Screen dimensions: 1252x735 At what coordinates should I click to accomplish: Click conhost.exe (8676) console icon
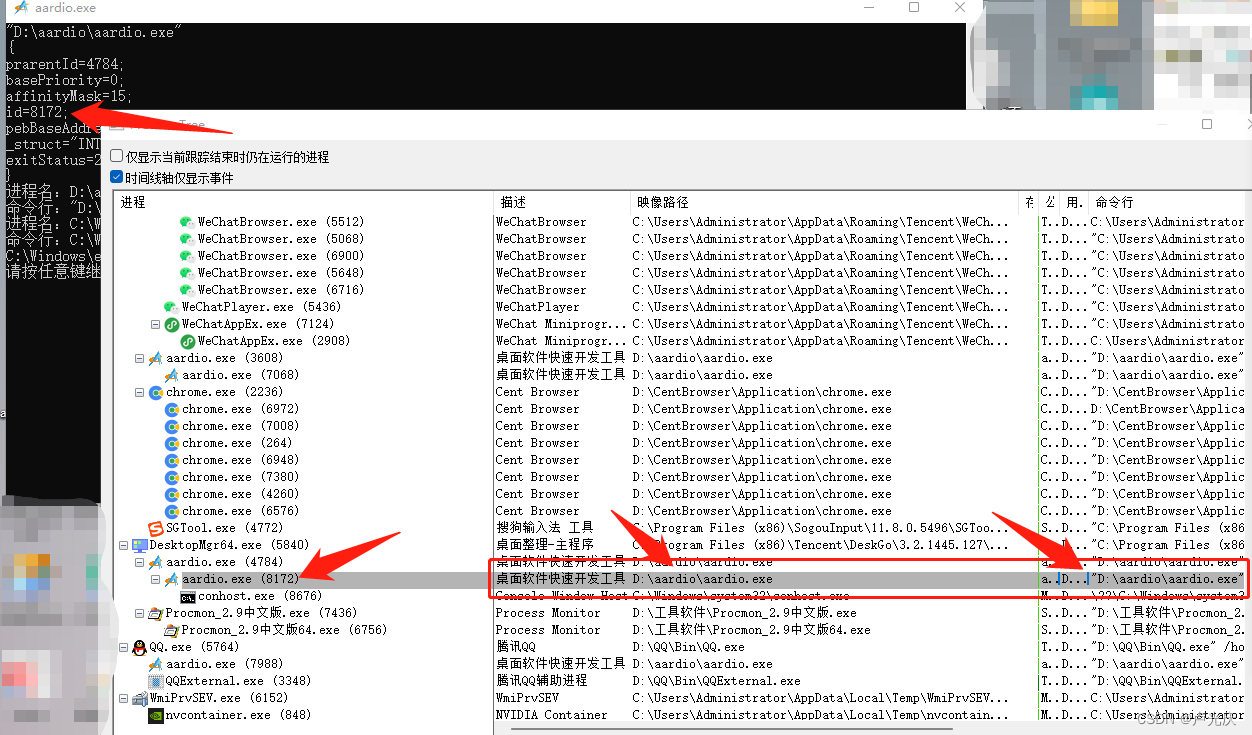click(x=188, y=596)
